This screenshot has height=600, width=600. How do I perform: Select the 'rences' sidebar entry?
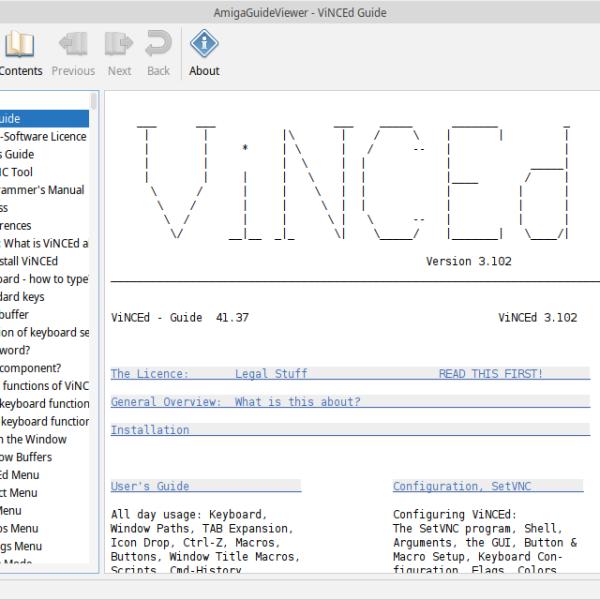point(44,225)
